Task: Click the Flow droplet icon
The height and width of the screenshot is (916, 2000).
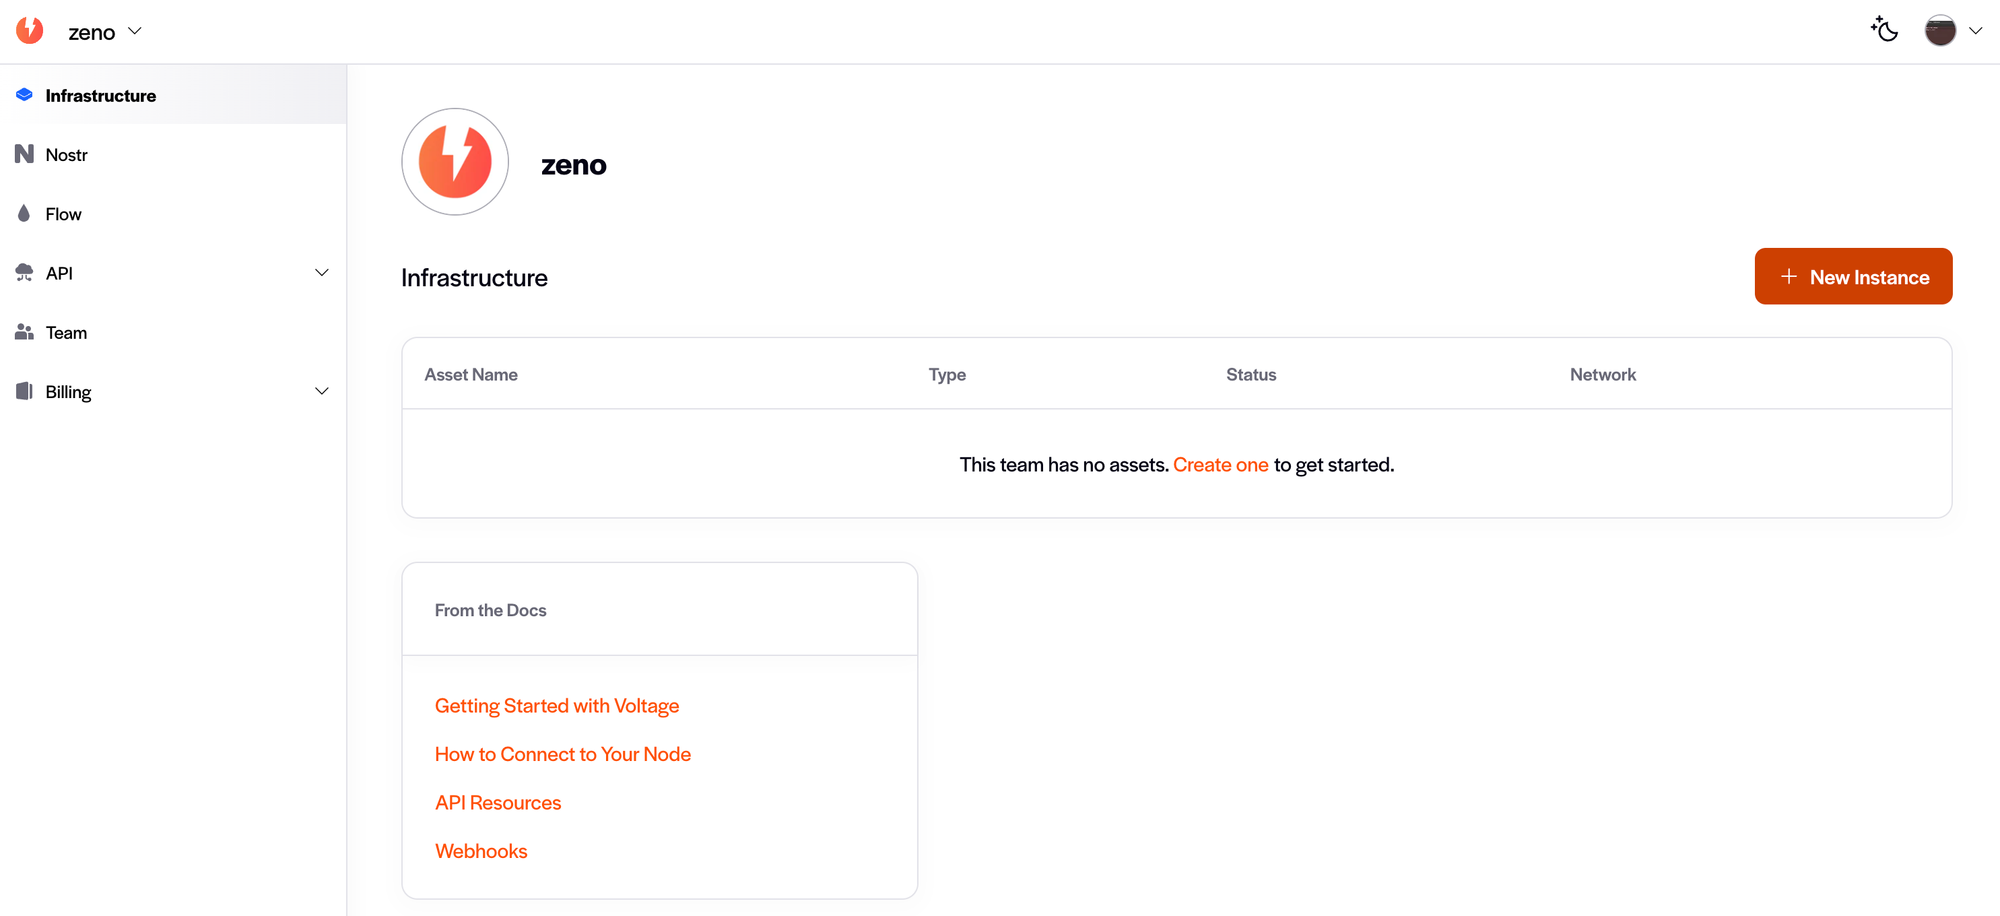Action: tap(24, 213)
